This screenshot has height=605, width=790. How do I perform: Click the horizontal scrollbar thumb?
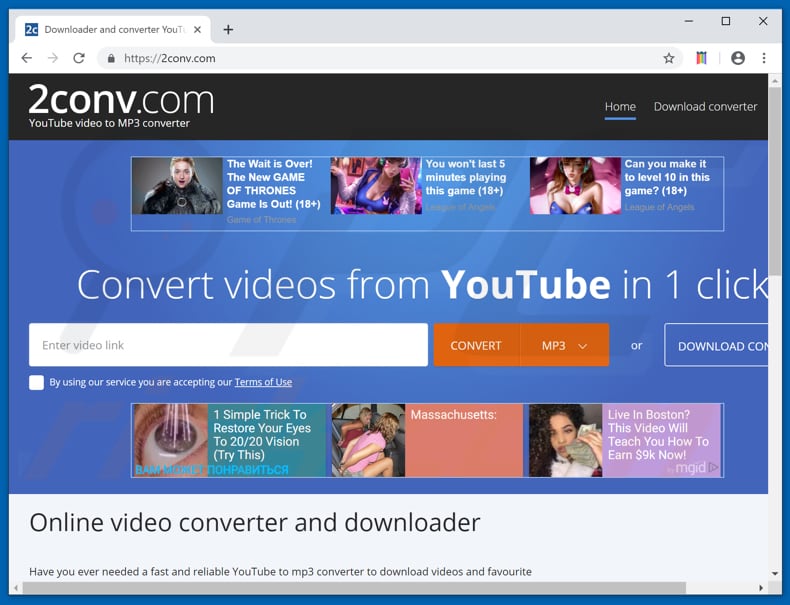(354, 588)
